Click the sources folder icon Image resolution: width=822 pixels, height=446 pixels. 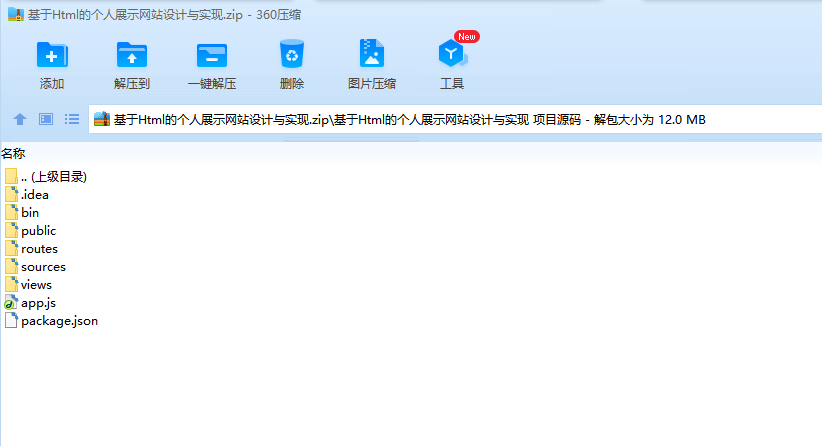pyautogui.click(x=11, y=267)
